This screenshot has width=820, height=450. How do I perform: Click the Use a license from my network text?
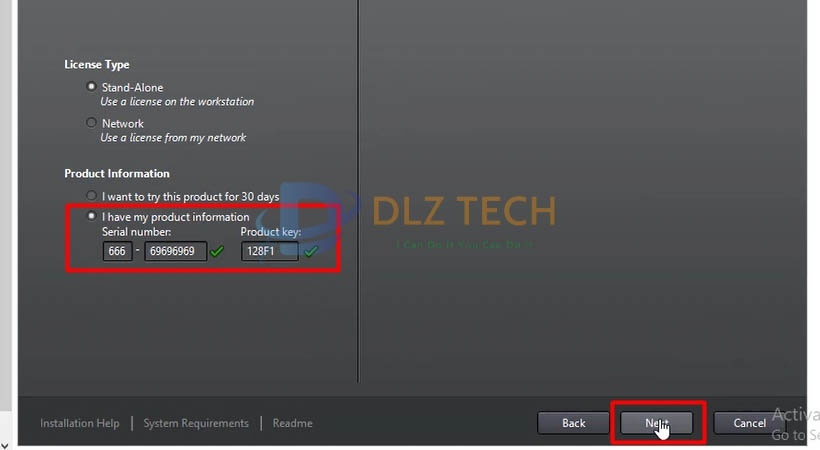[x=173, y=138]
